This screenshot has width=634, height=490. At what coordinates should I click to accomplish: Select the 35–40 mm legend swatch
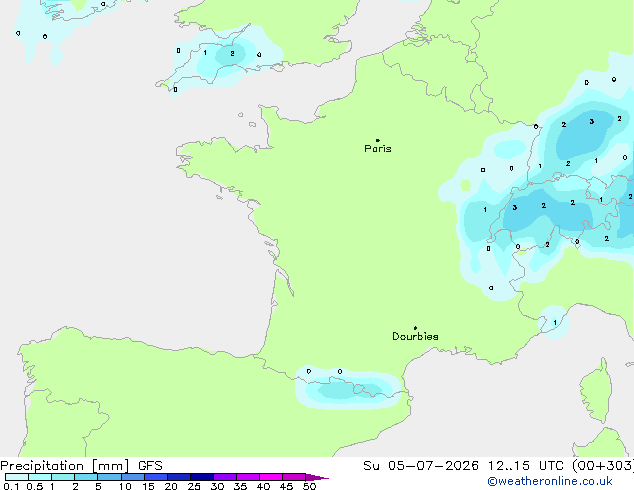(248, 477)
